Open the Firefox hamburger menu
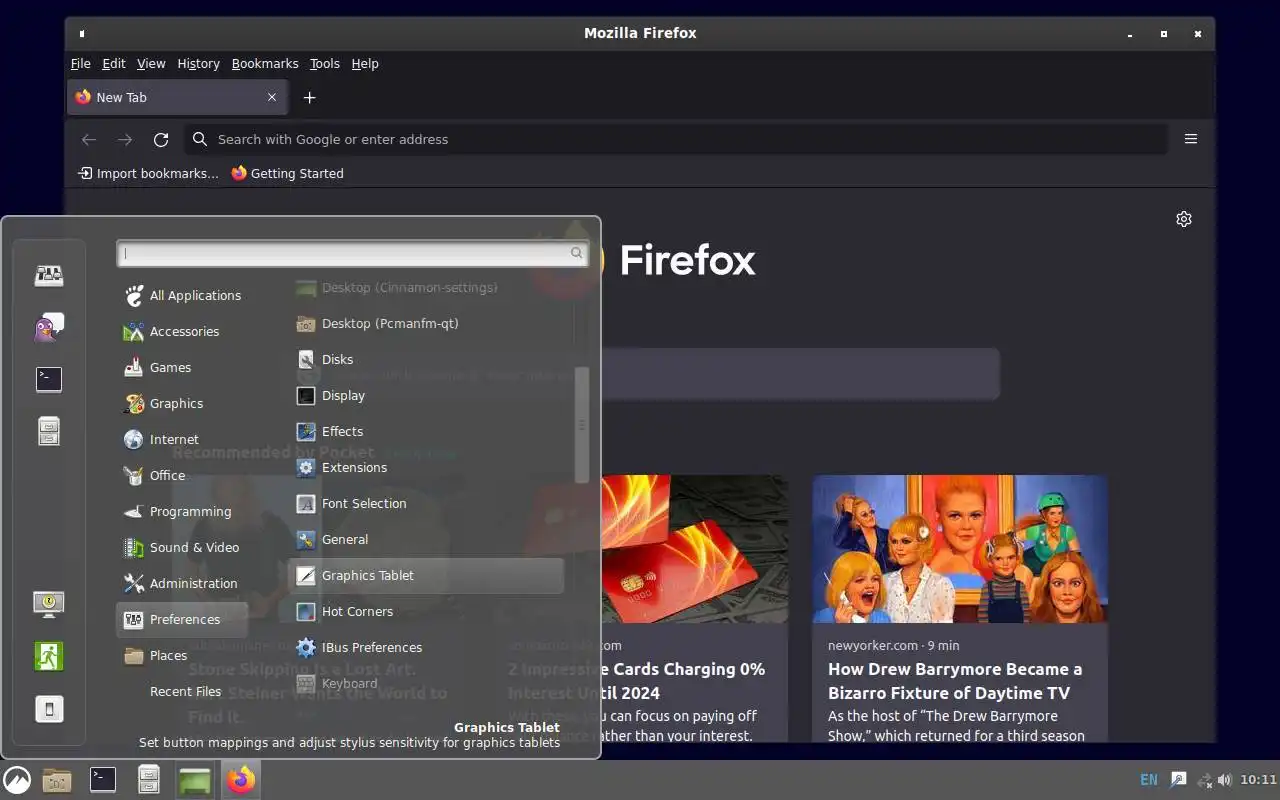Screen dimensions: 1280x800 tap(1191, 139)
